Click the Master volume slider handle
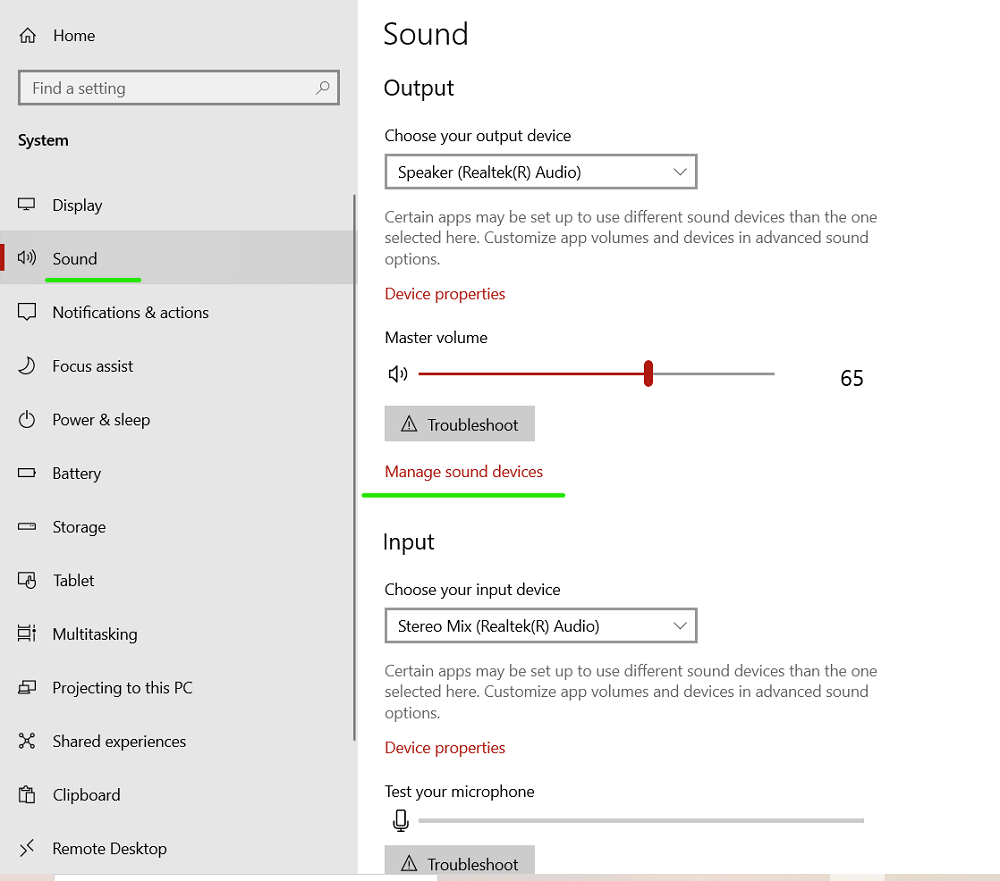The width and height of the screenshot is (1000, 881). (649, 374)
